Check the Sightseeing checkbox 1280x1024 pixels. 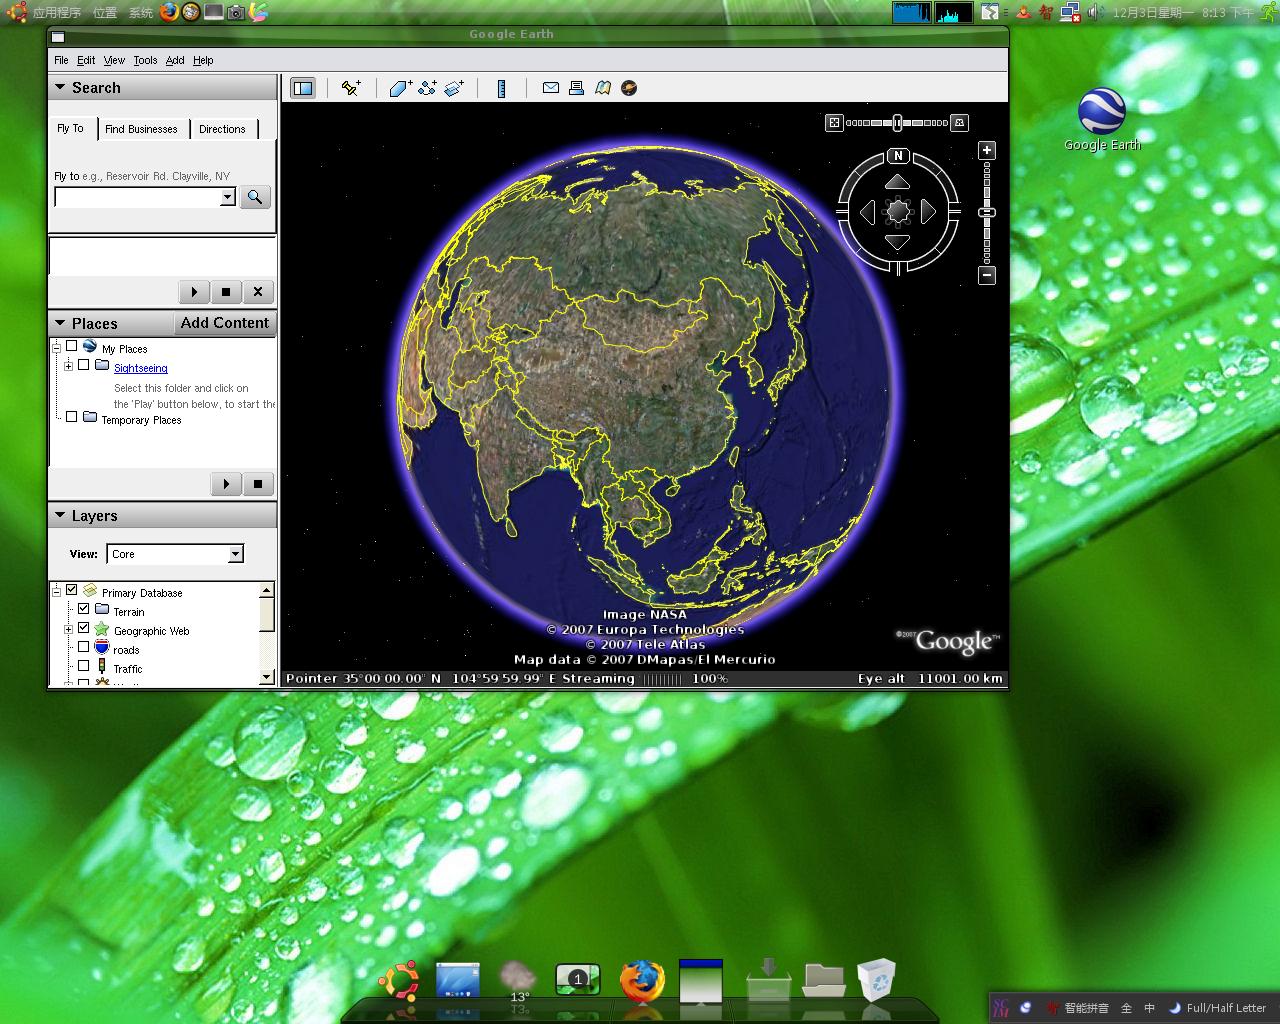point(84,365)
